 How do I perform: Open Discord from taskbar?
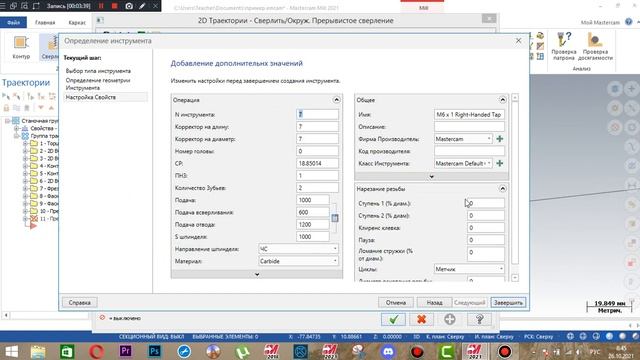tap(388, 351)
